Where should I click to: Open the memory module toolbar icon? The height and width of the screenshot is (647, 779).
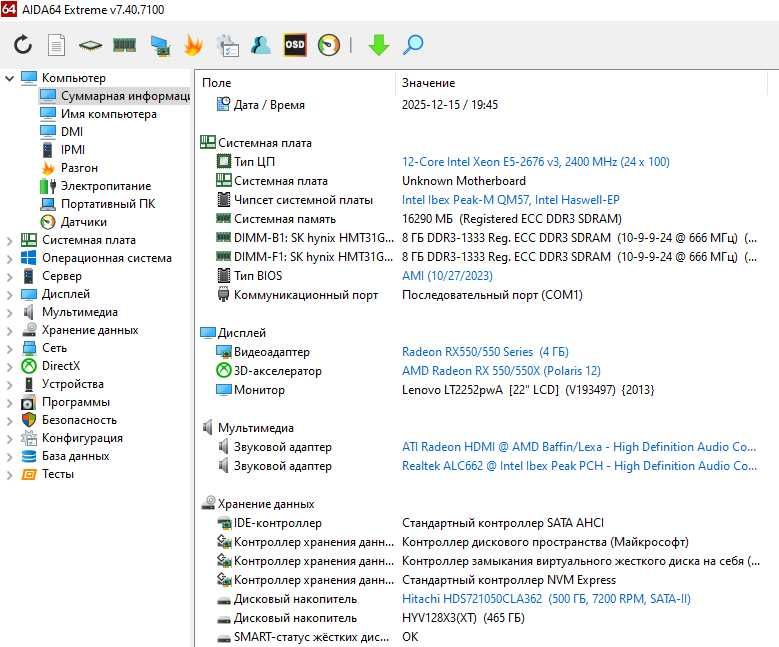click(x=125, y=45)
